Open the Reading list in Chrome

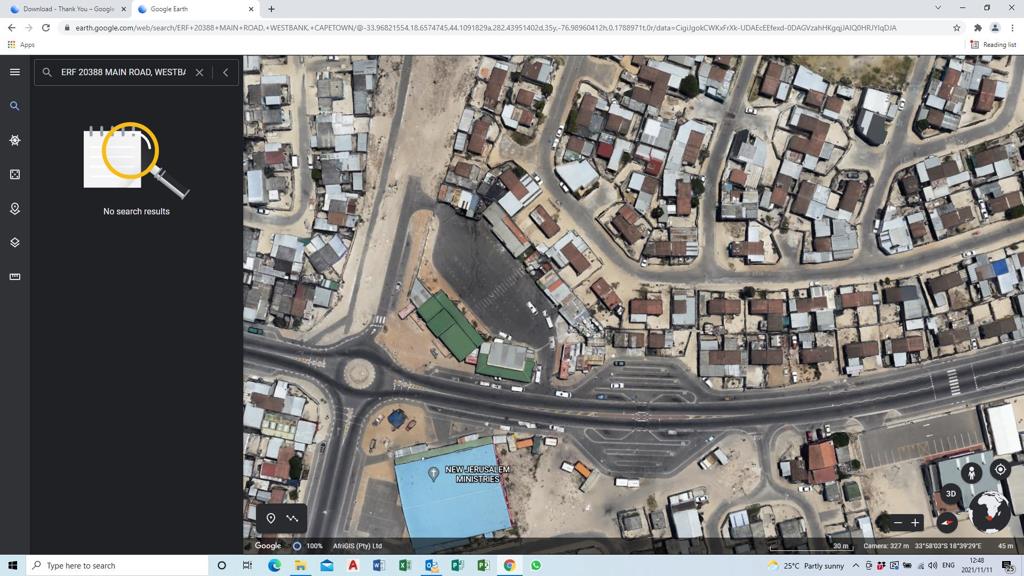(x=992, y=44)
